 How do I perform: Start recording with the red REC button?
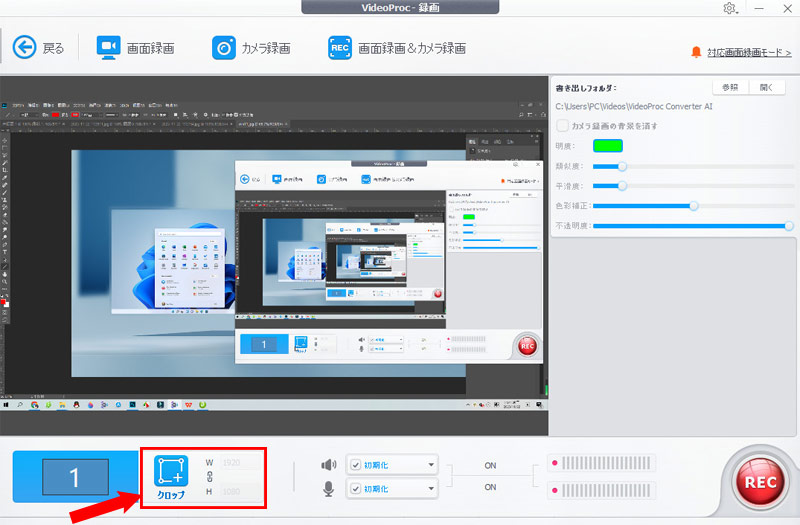760,482
